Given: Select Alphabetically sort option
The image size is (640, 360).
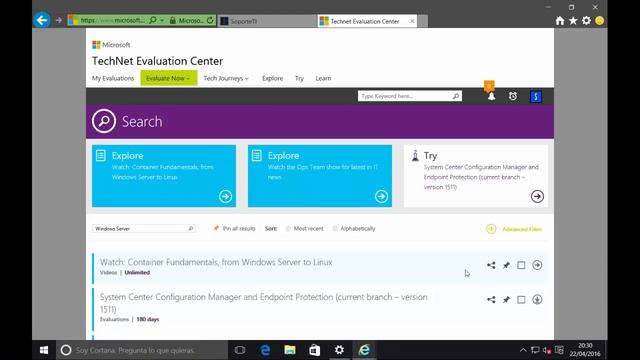Looking at the screenshot, I should [x=335, y=229].
